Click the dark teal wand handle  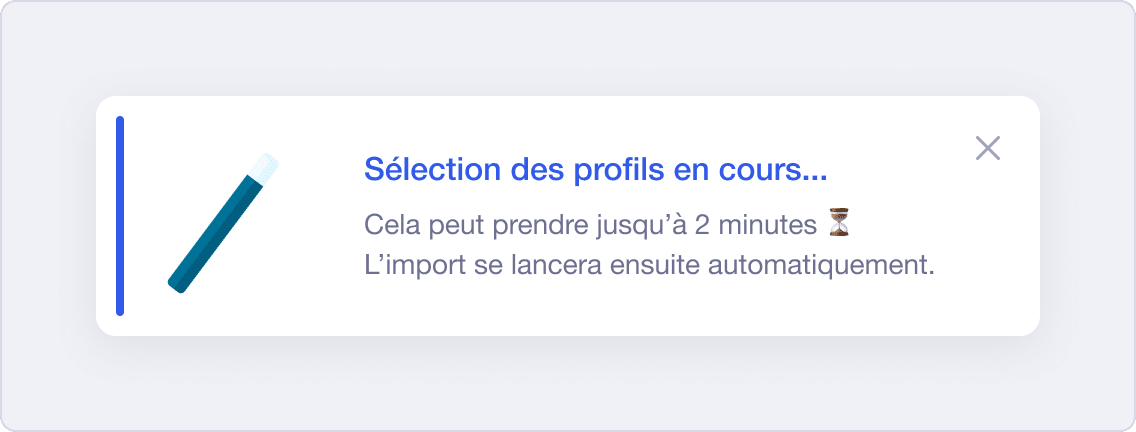point(214,235)
